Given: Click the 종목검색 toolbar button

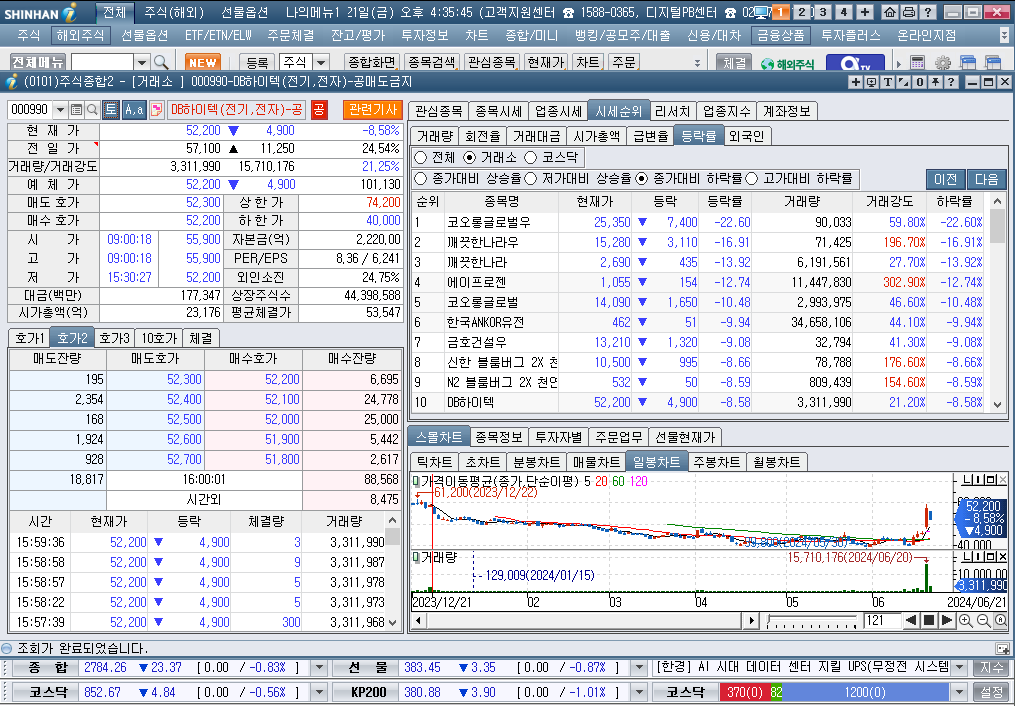Looking at the screenshot, I should (x=432, y=62).
